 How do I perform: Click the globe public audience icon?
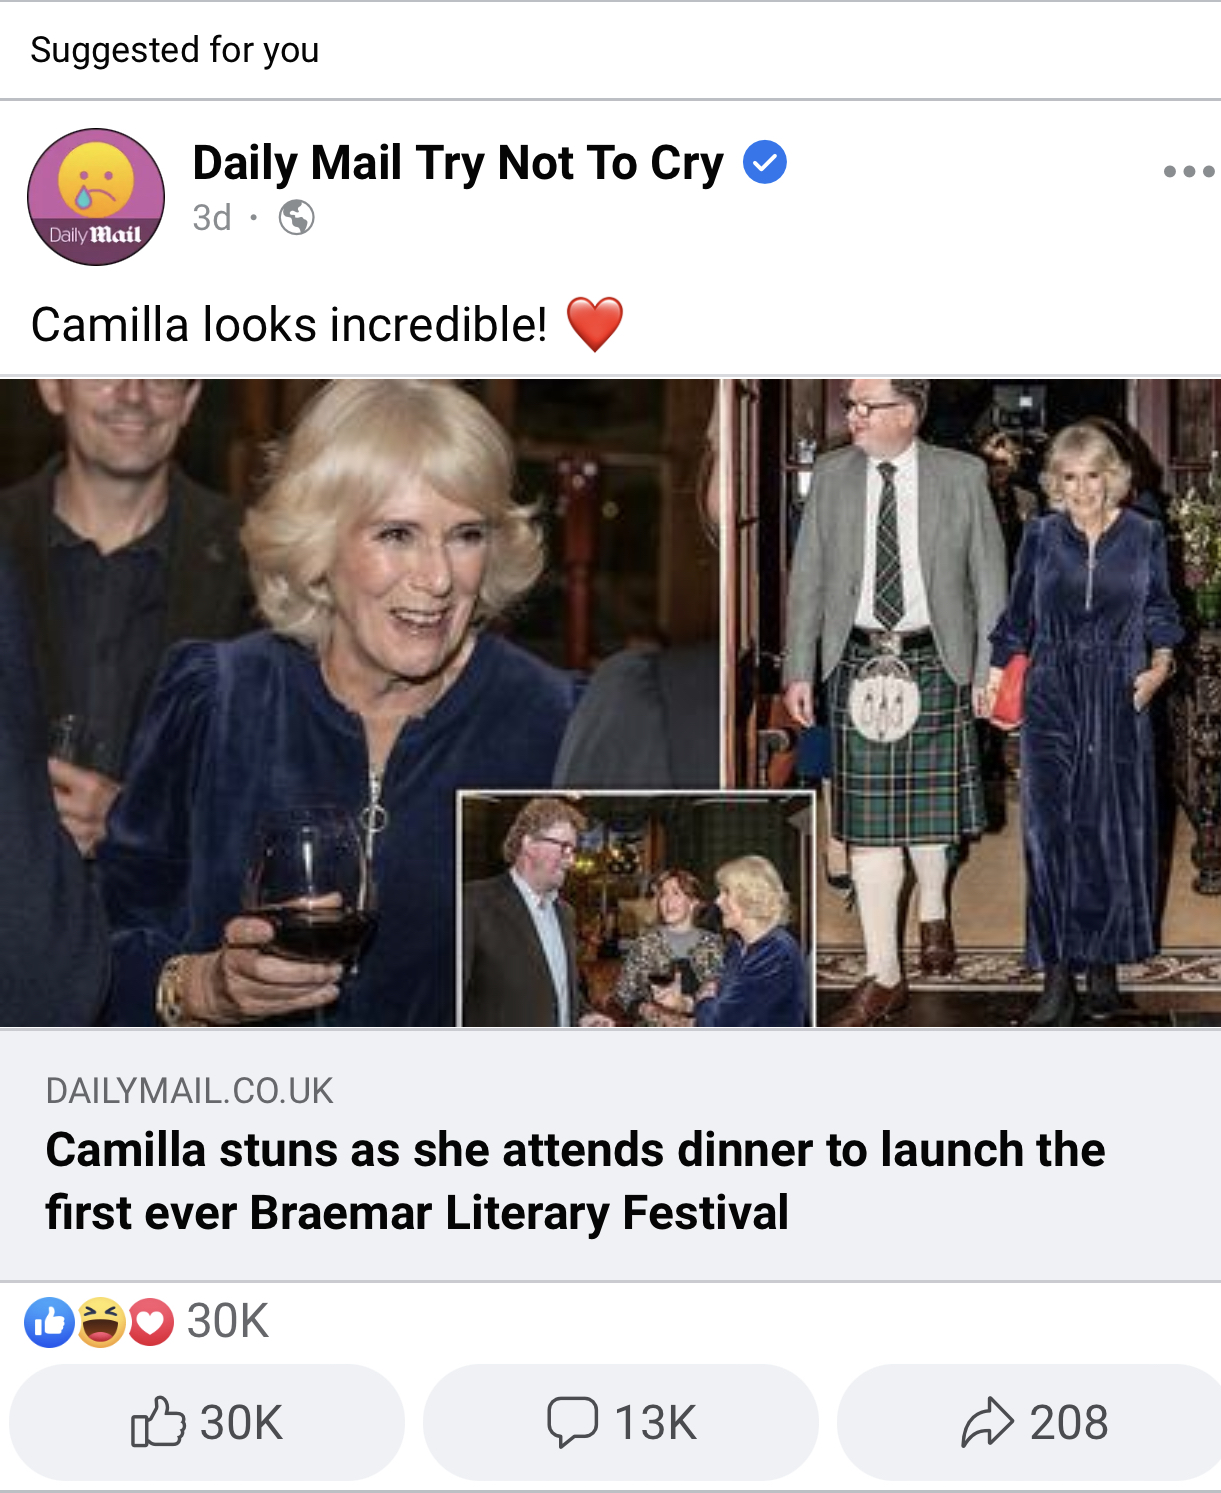296,217
